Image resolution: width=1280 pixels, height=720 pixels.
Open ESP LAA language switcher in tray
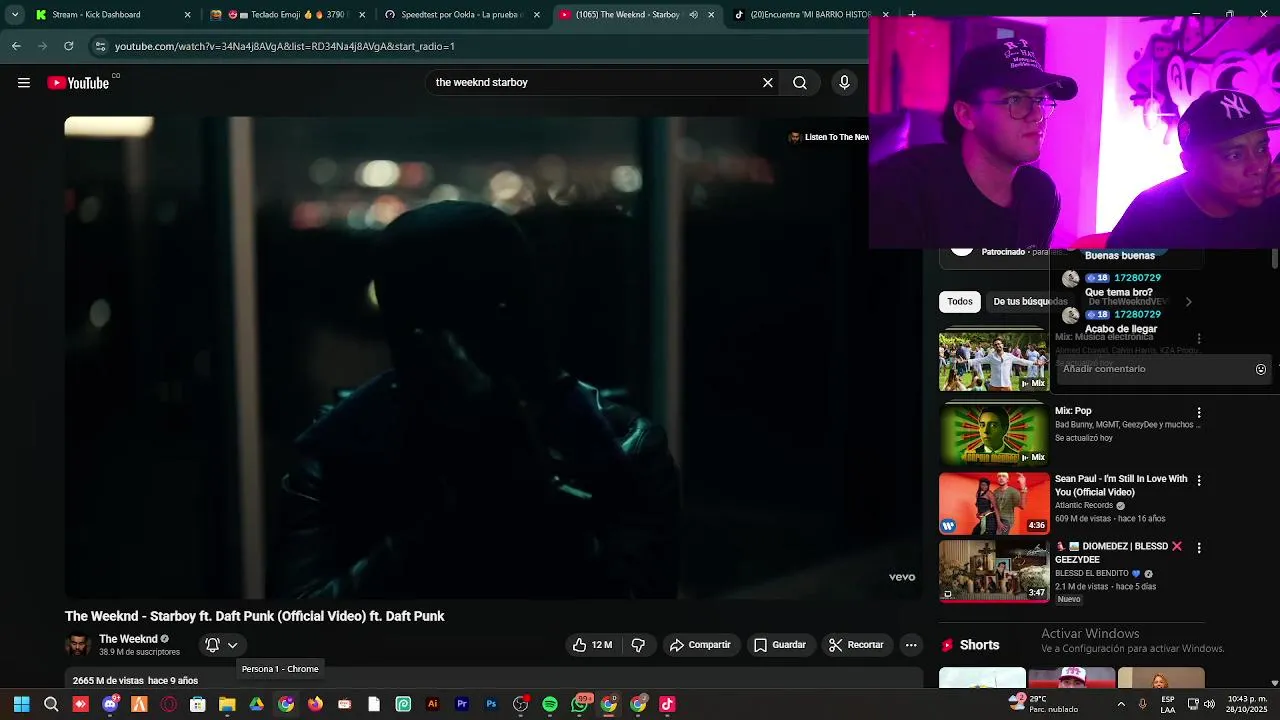1167,704
